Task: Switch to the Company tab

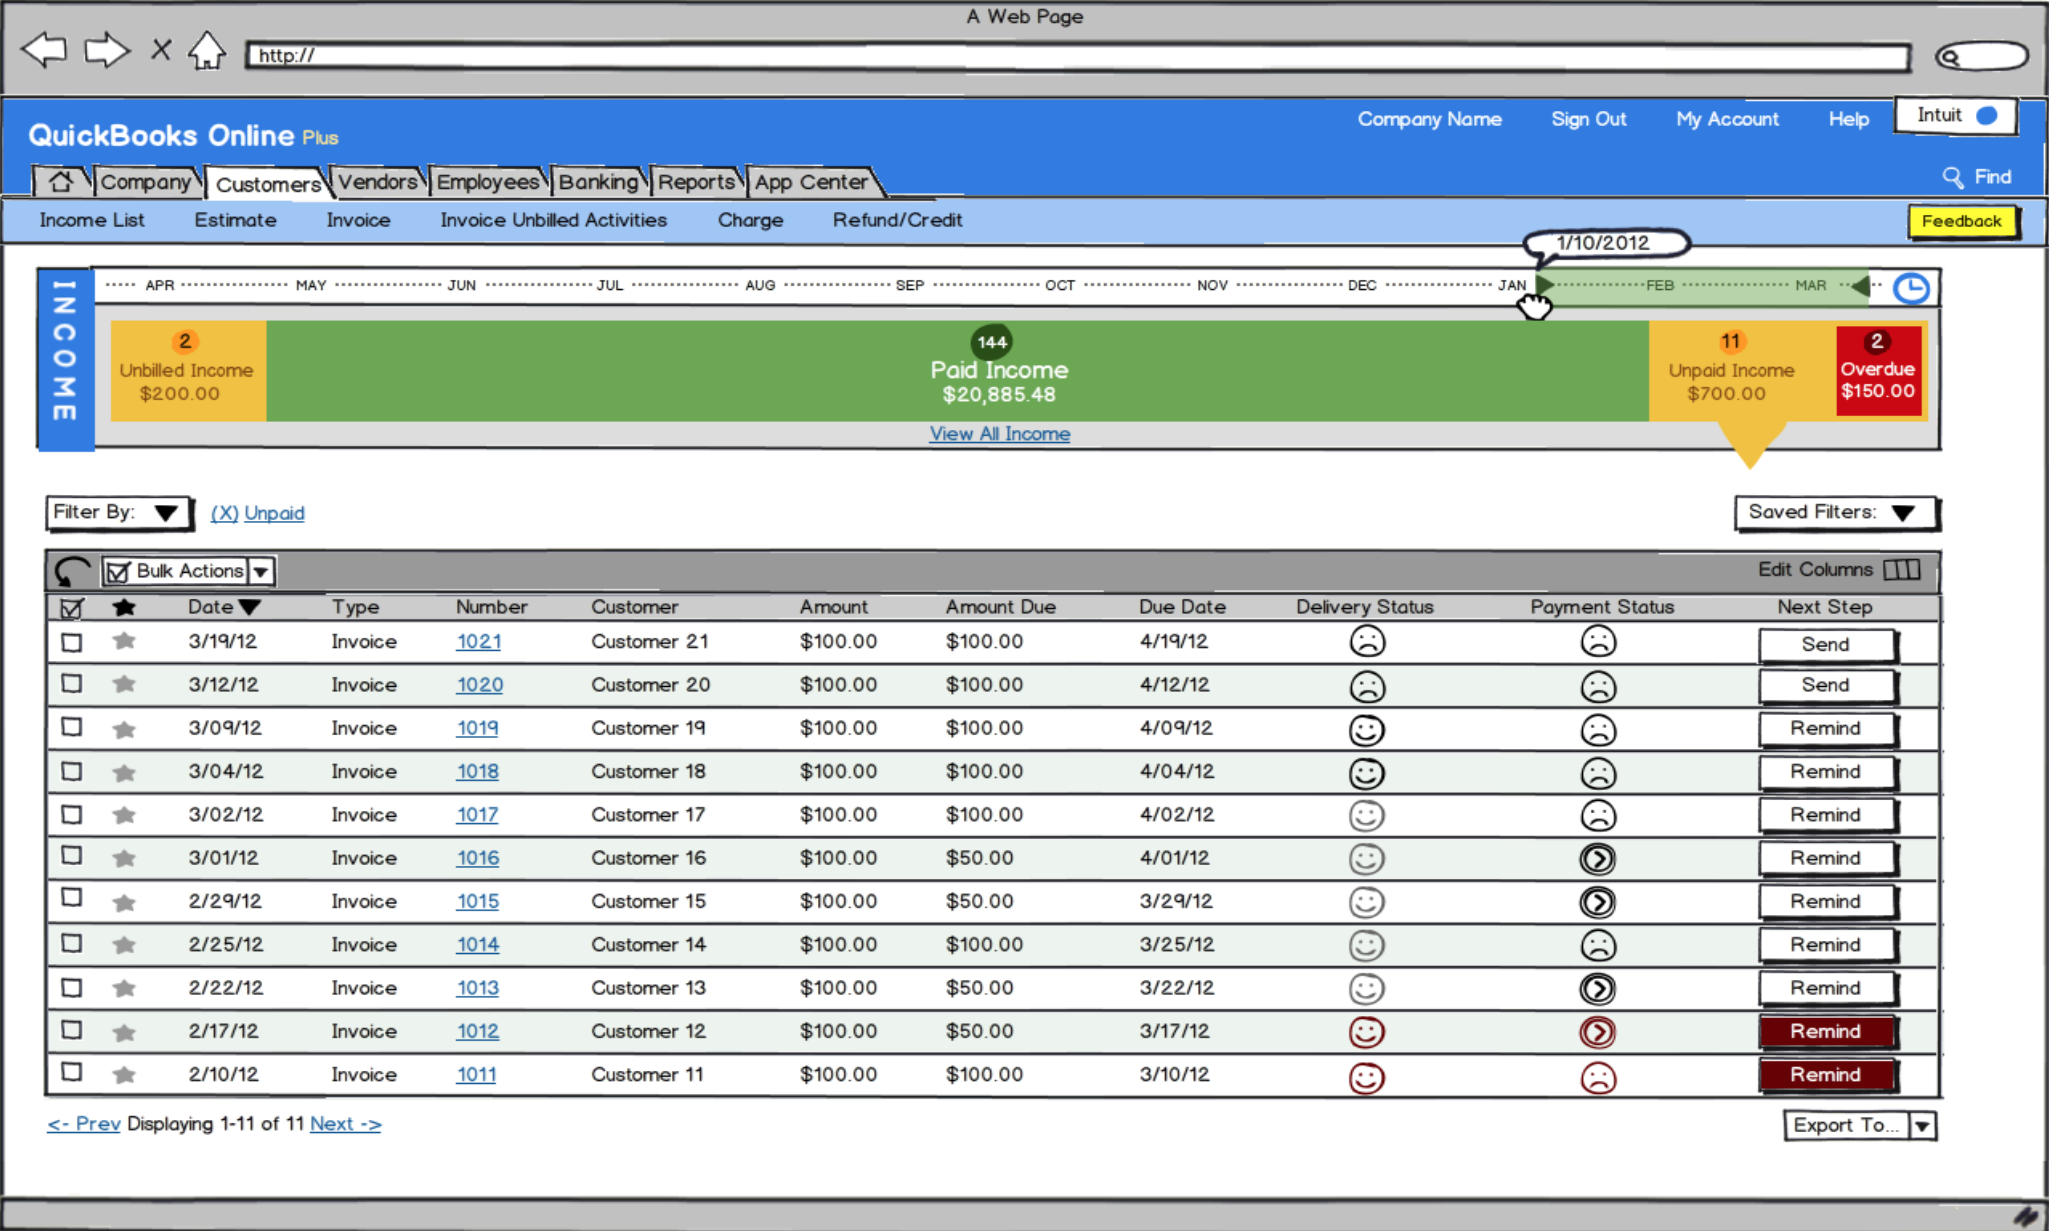Action: point(146,181)
